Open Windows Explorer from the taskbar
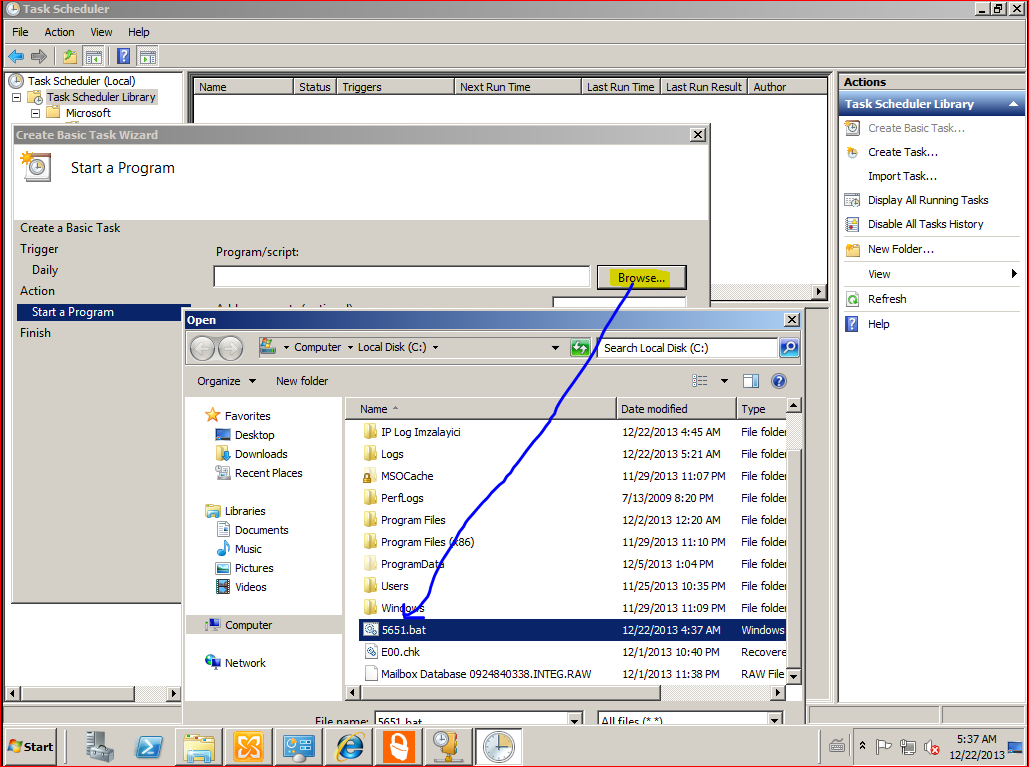This screenshot has width=1029, height=767. coord(199,747)
